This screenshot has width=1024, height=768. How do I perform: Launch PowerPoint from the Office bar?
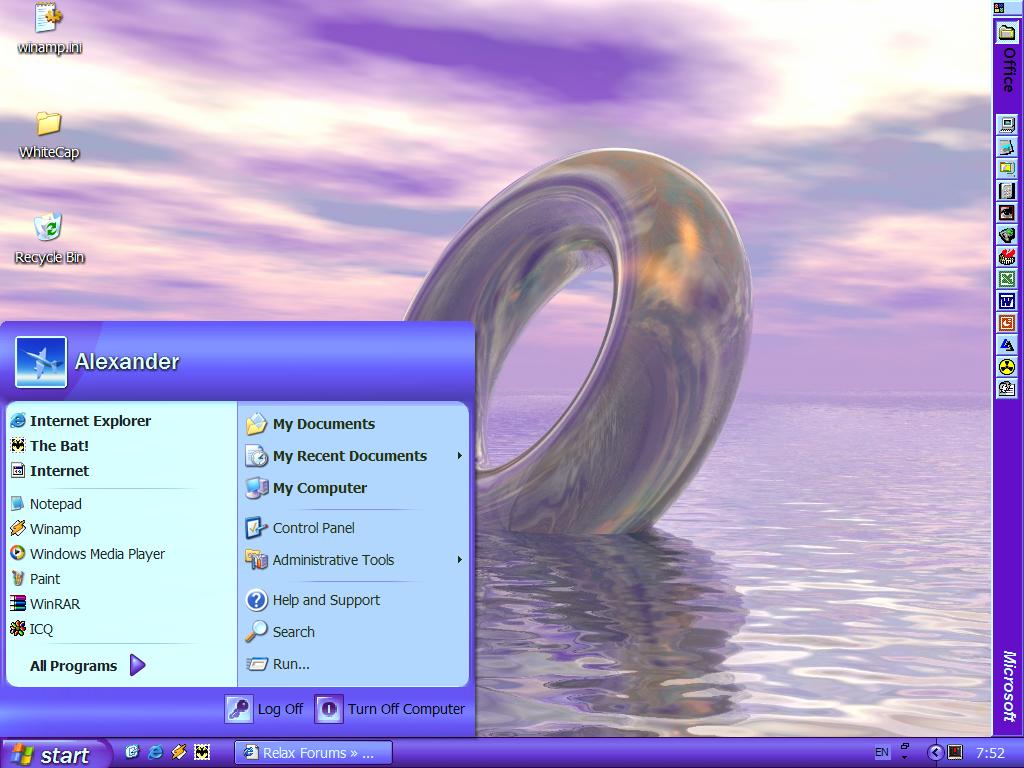(1007, 323)
